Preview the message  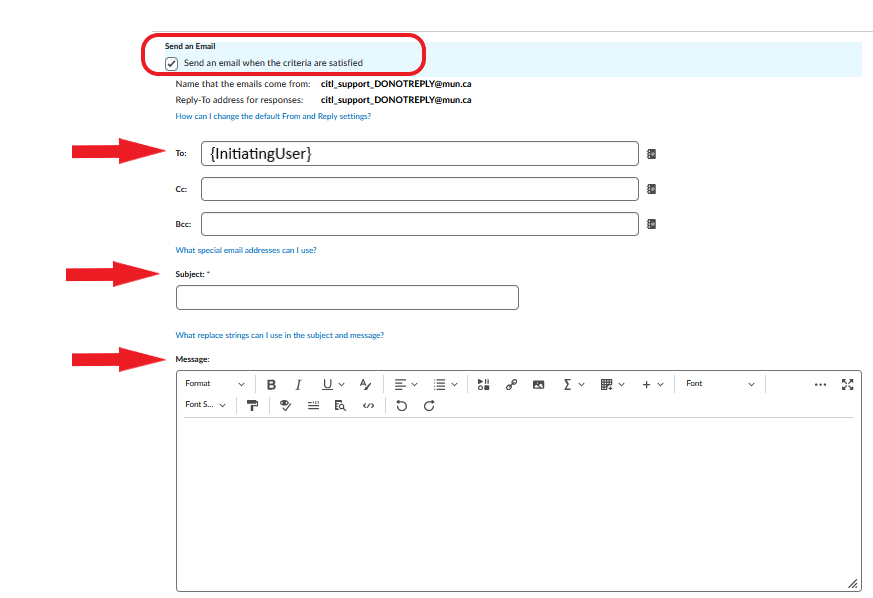pos(340,405)
